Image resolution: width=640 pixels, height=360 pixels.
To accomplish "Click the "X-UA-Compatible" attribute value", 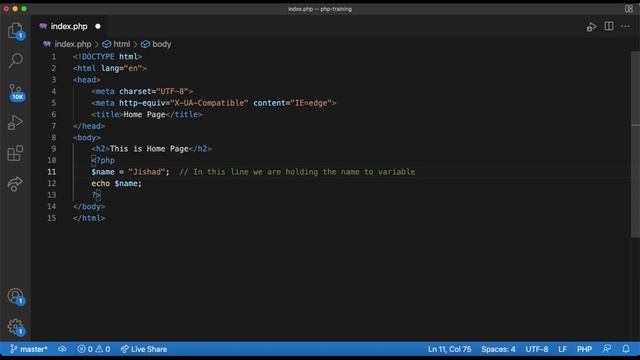I will point(209,103).
